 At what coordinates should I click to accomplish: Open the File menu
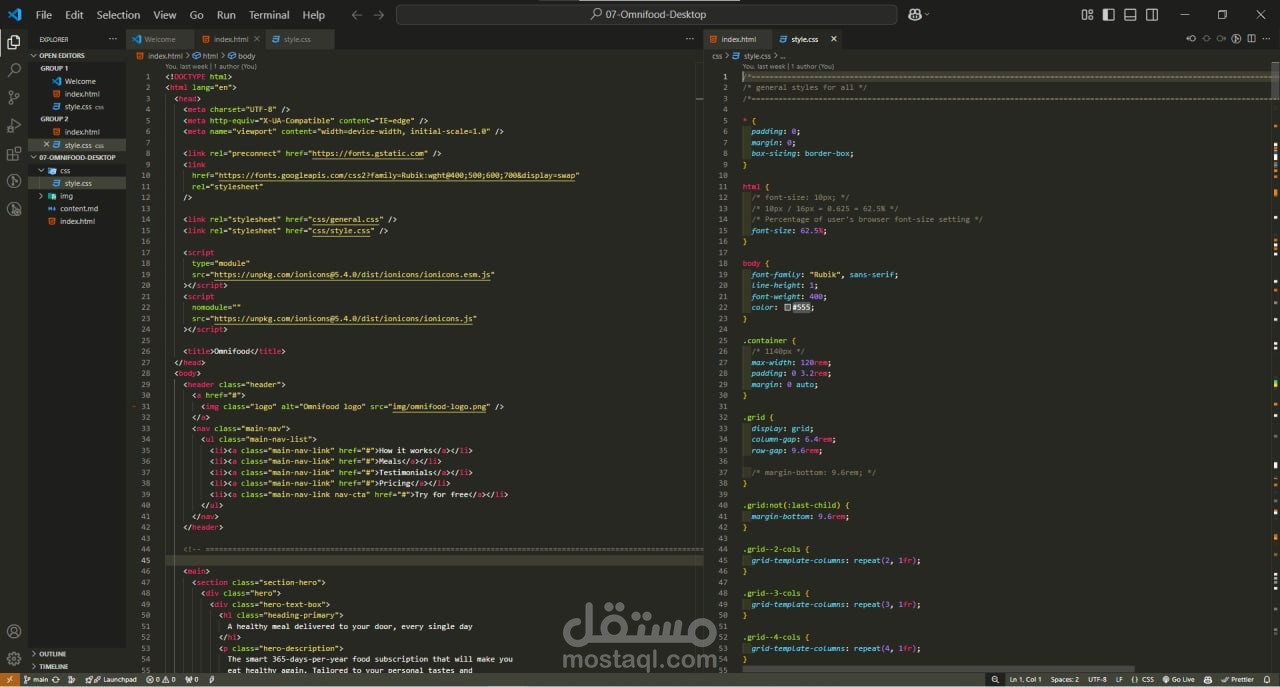point(44,15)
